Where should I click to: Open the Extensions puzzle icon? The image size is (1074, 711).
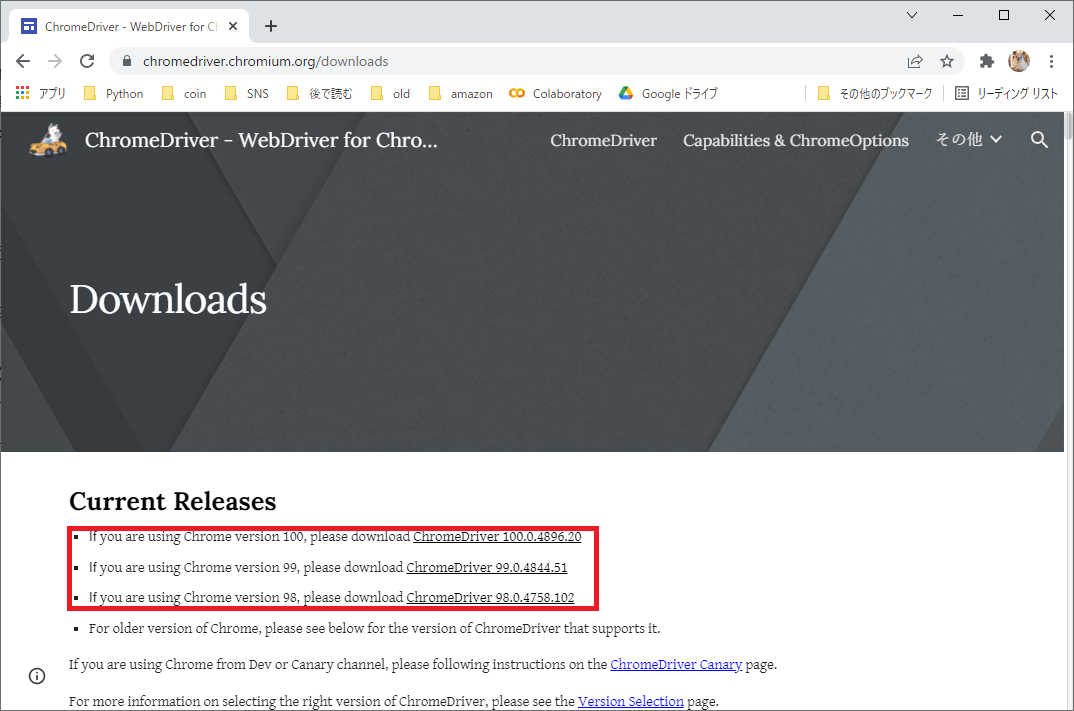986,62
